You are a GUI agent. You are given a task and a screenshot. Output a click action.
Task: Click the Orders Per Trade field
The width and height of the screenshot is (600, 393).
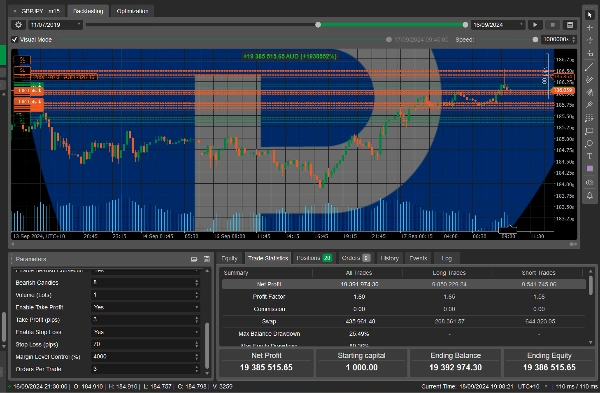tap(145, 369)
